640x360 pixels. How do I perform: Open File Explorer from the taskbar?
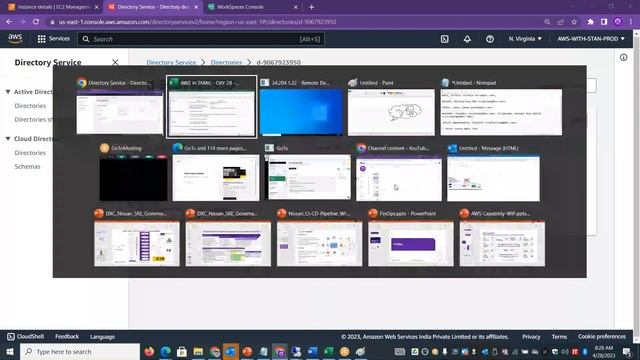198,351
